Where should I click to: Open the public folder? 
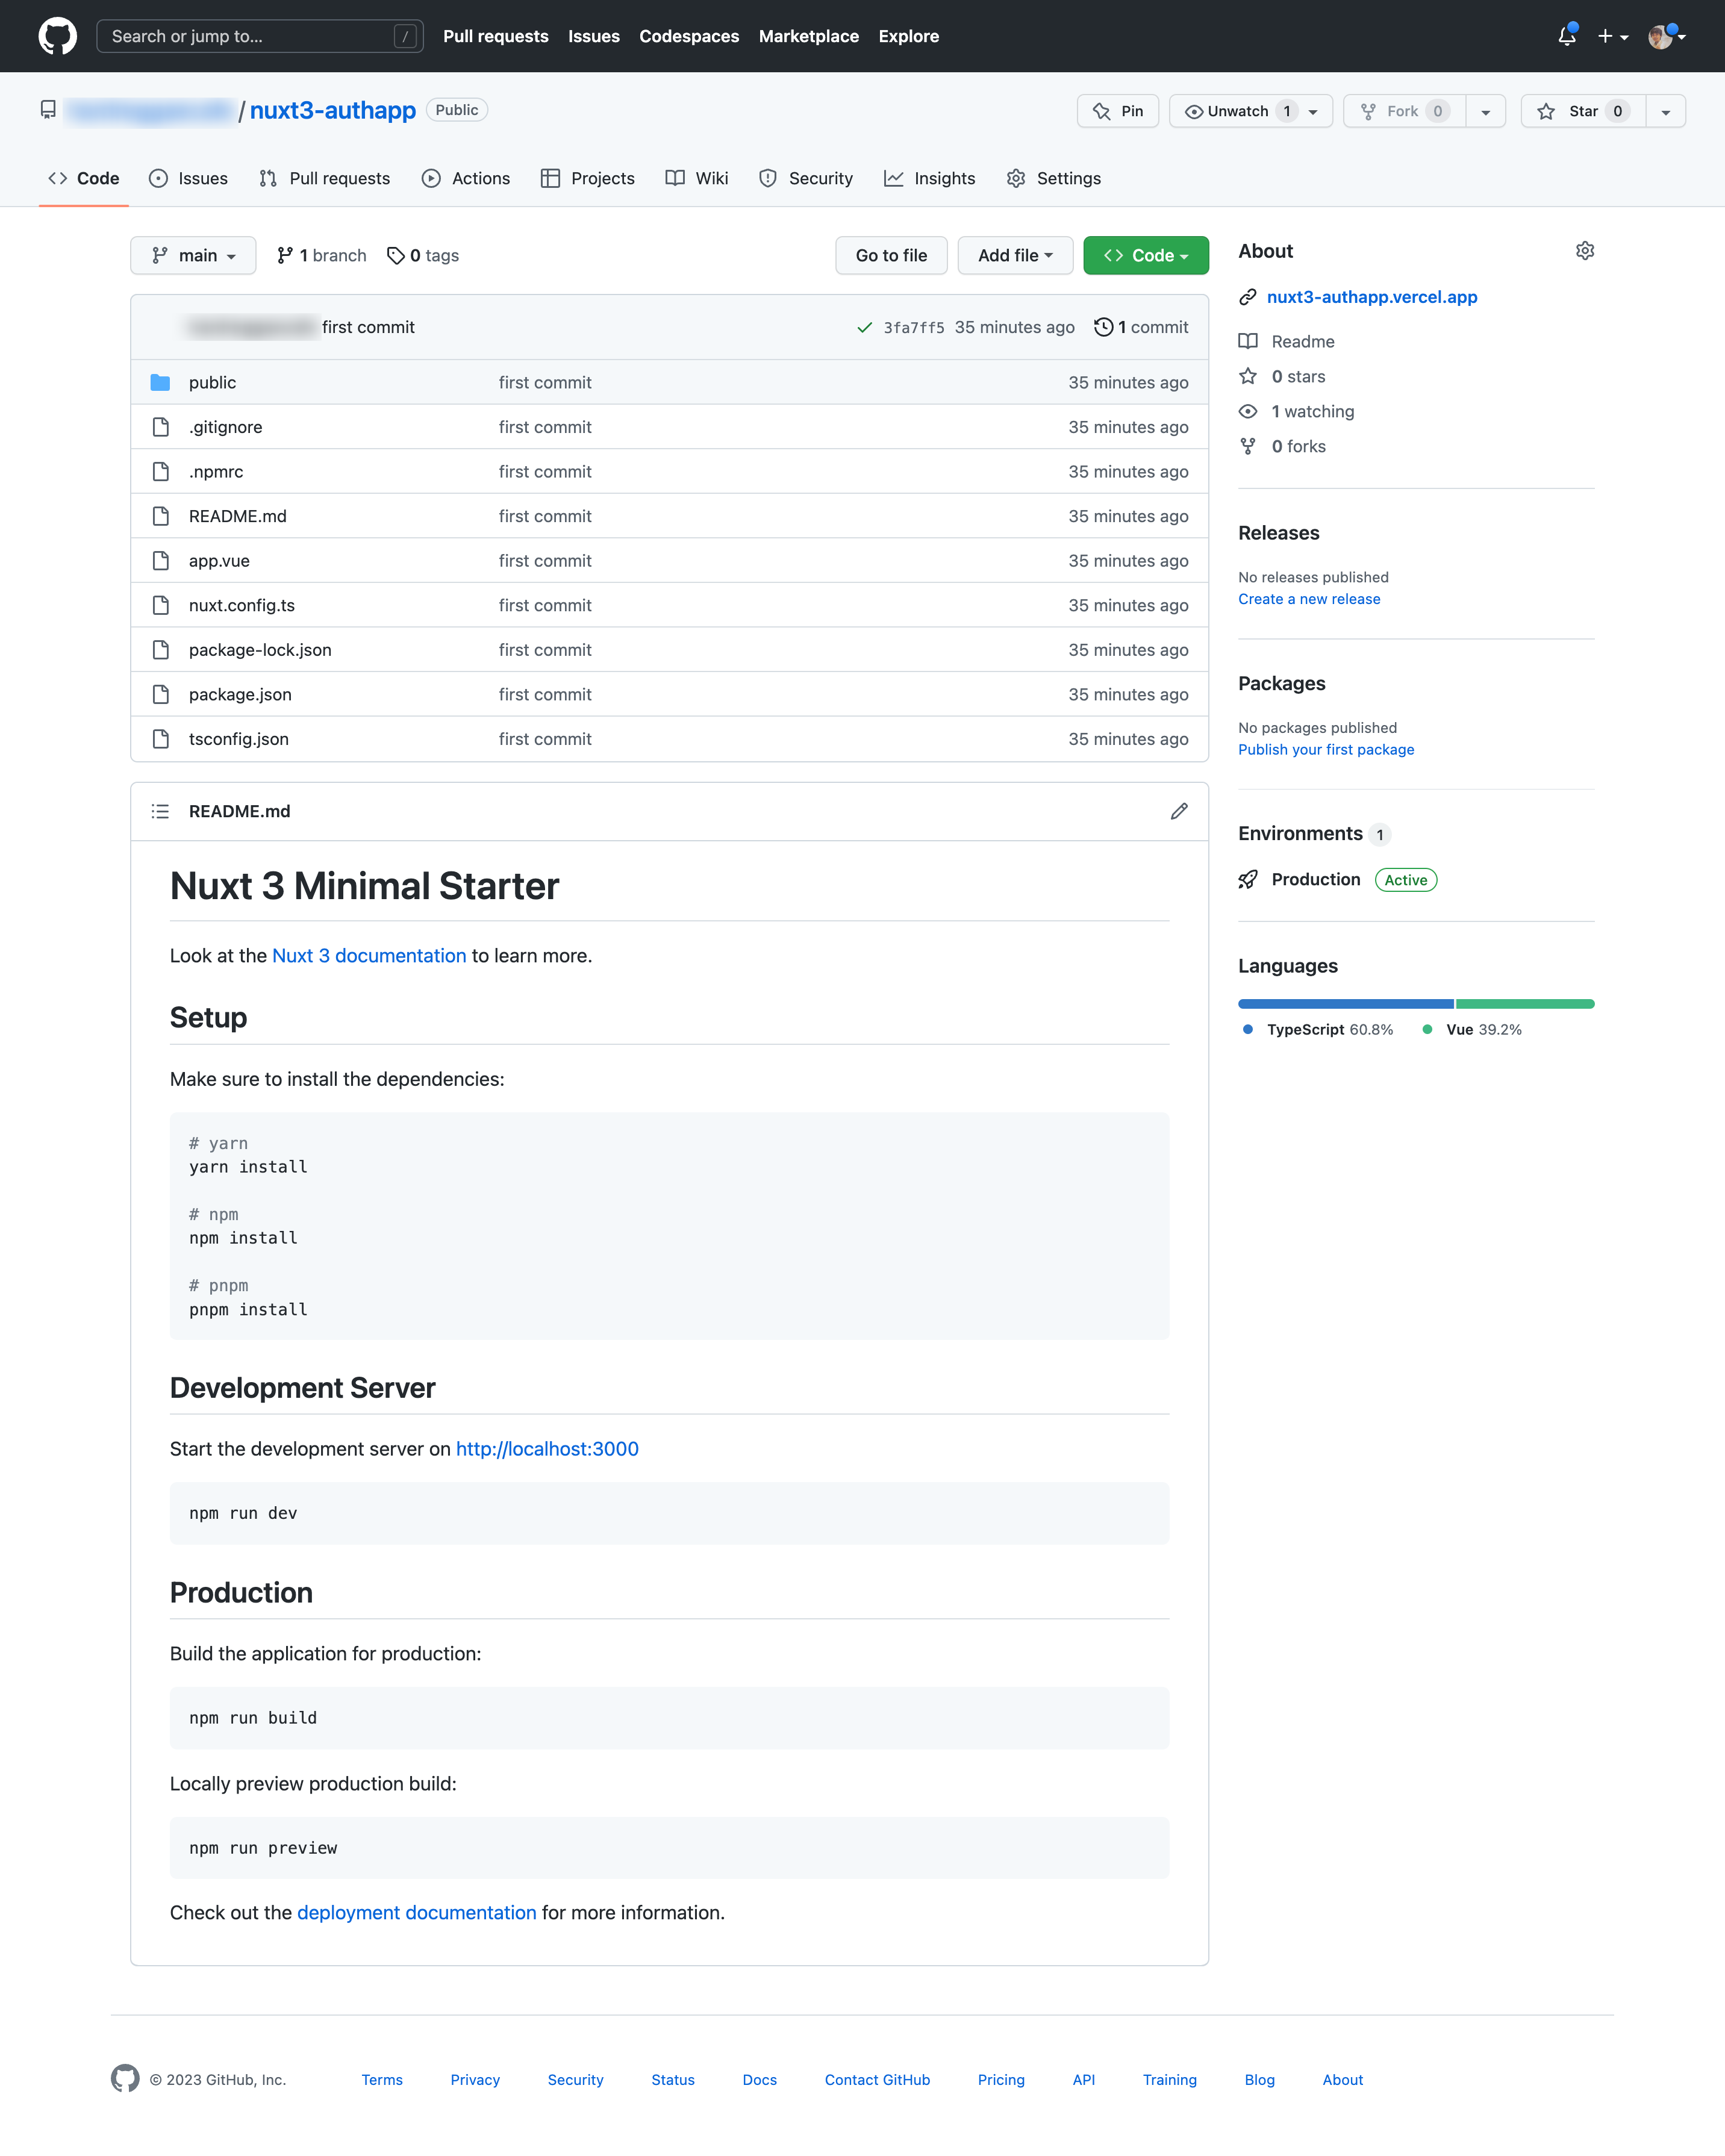tap(212, 382)
